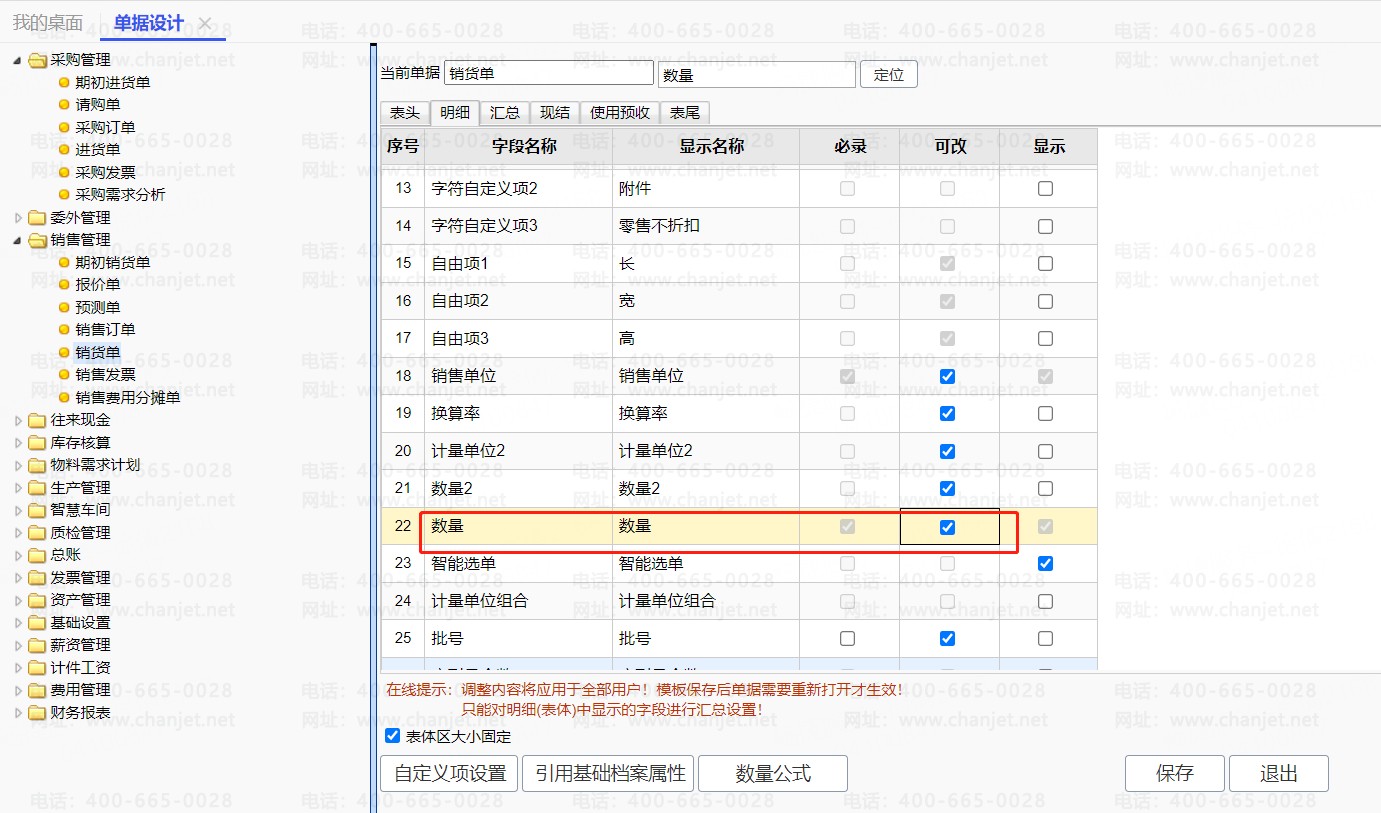The width and height of the screenshot is (1381, 813).
Task: Expand the 往来现金 tree node
Action: (17, 420)
